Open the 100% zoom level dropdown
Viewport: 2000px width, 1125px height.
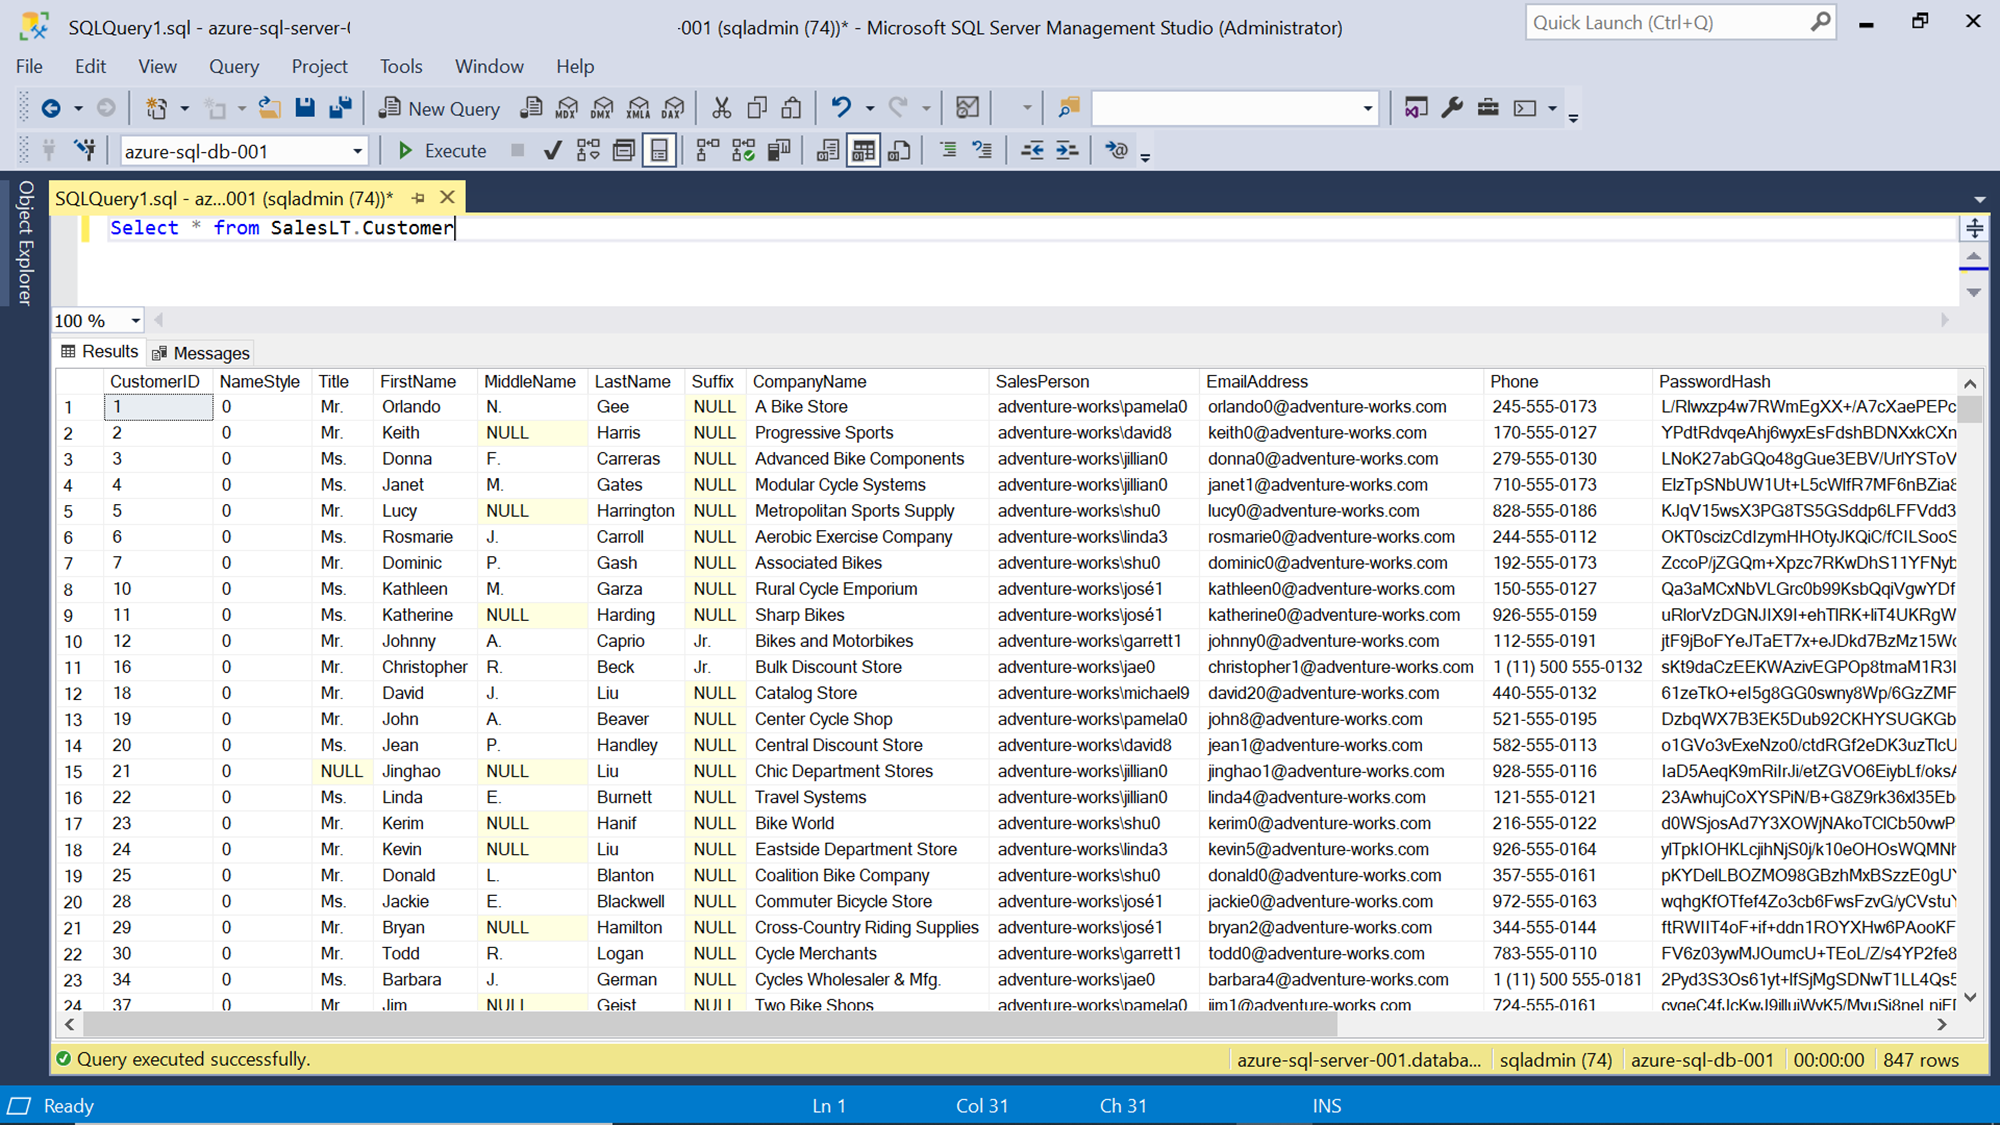tap(133, 321)
